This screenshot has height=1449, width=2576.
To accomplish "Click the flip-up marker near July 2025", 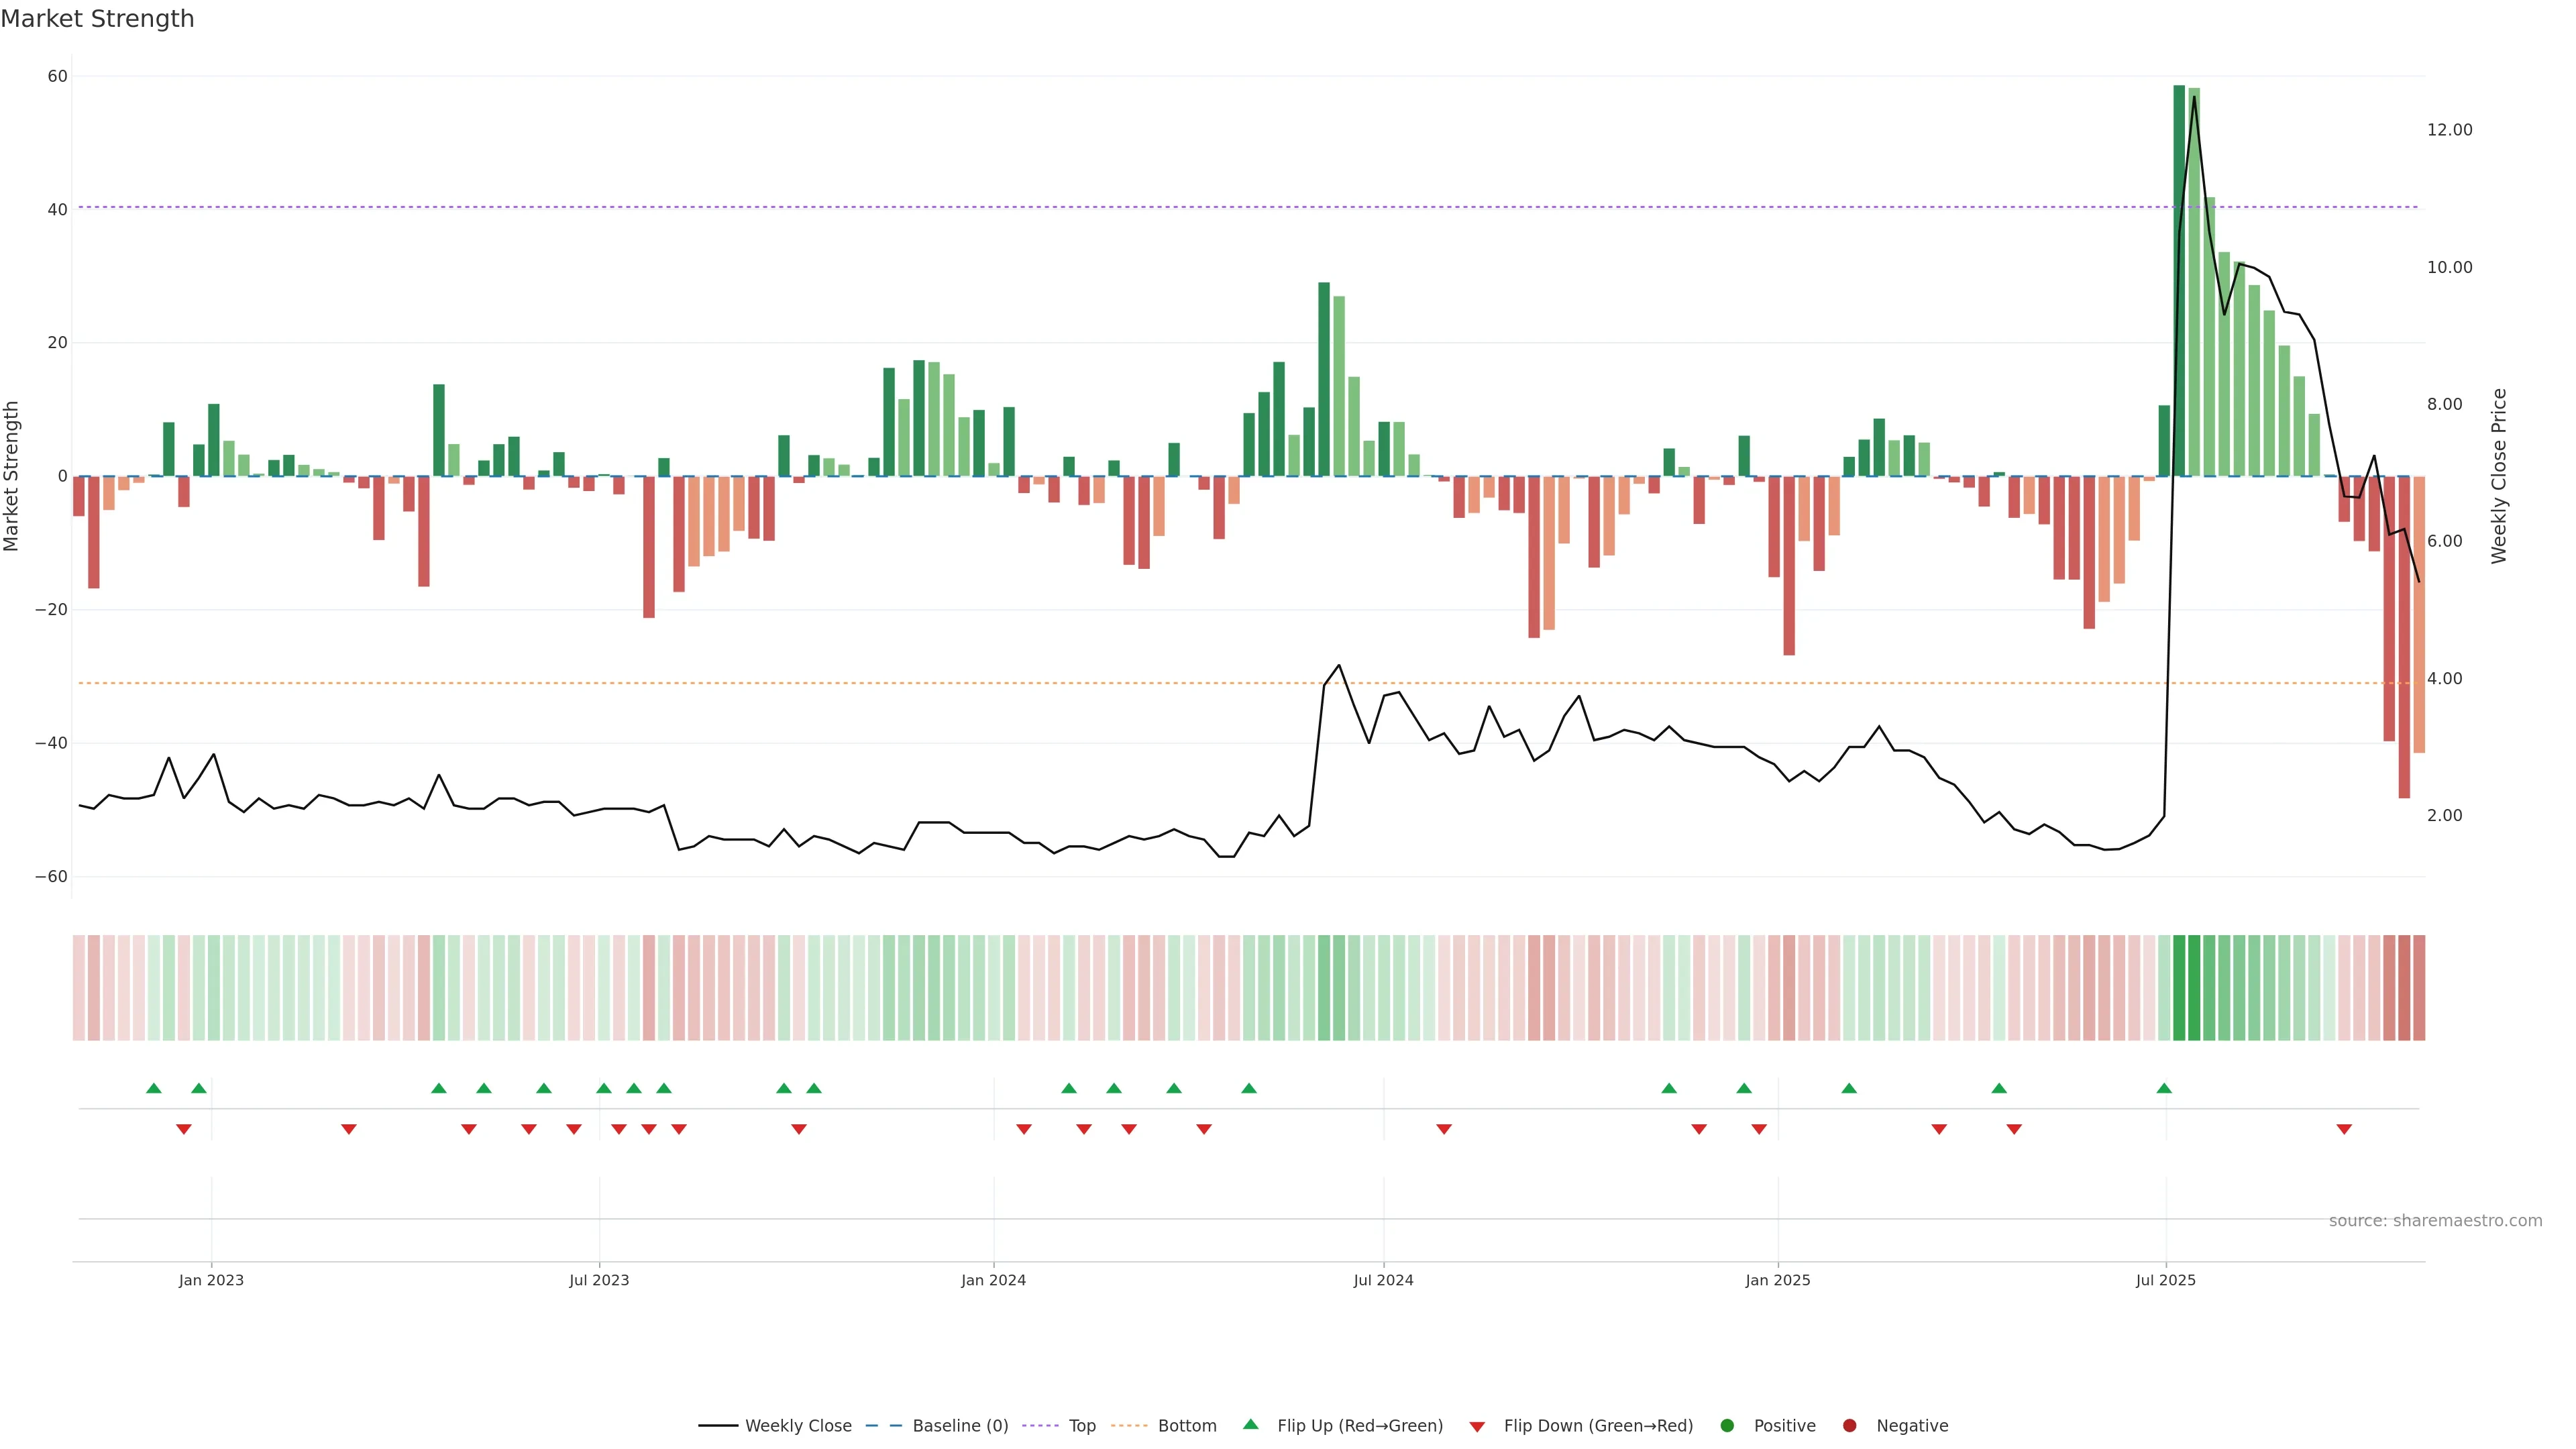I will click(2164, 1088).
